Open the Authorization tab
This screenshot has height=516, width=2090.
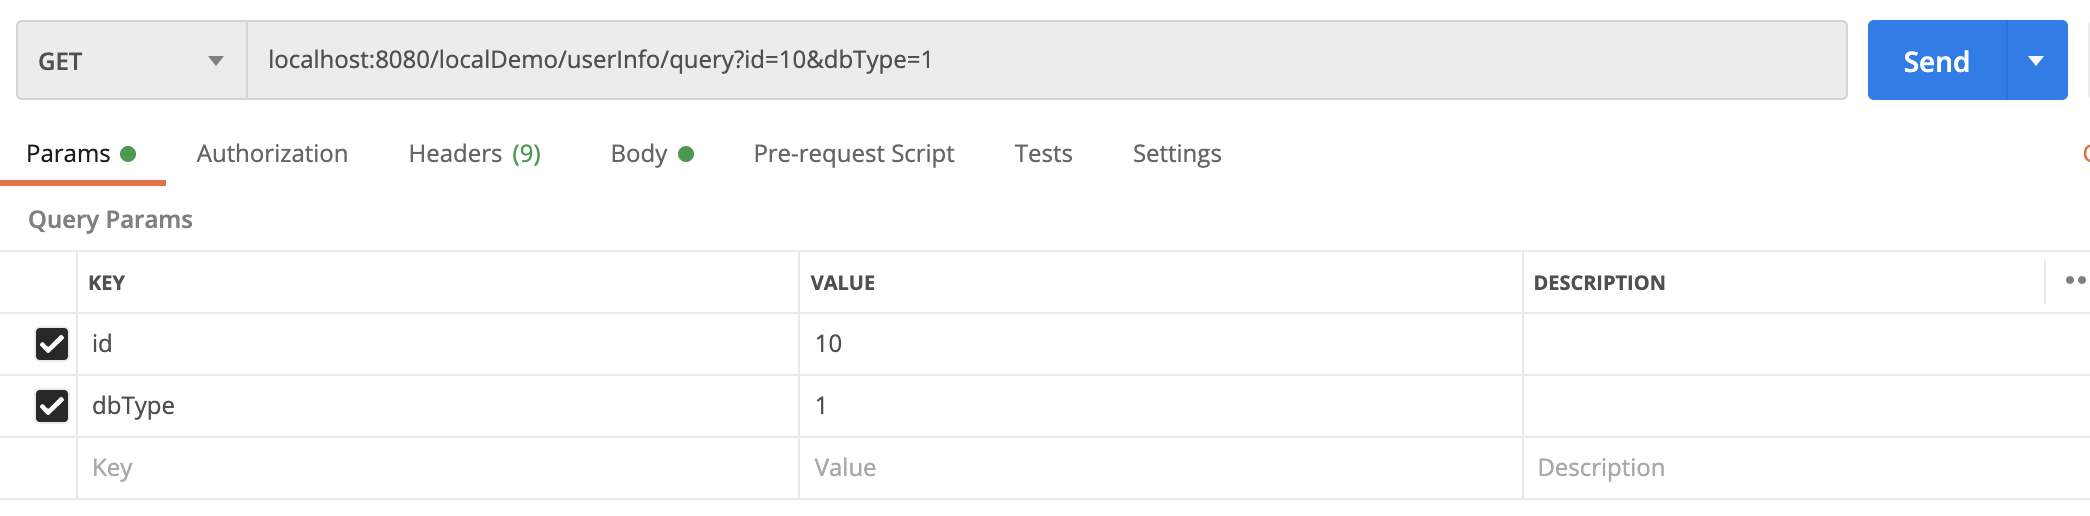pyautogui.click(x=272, y=154)
